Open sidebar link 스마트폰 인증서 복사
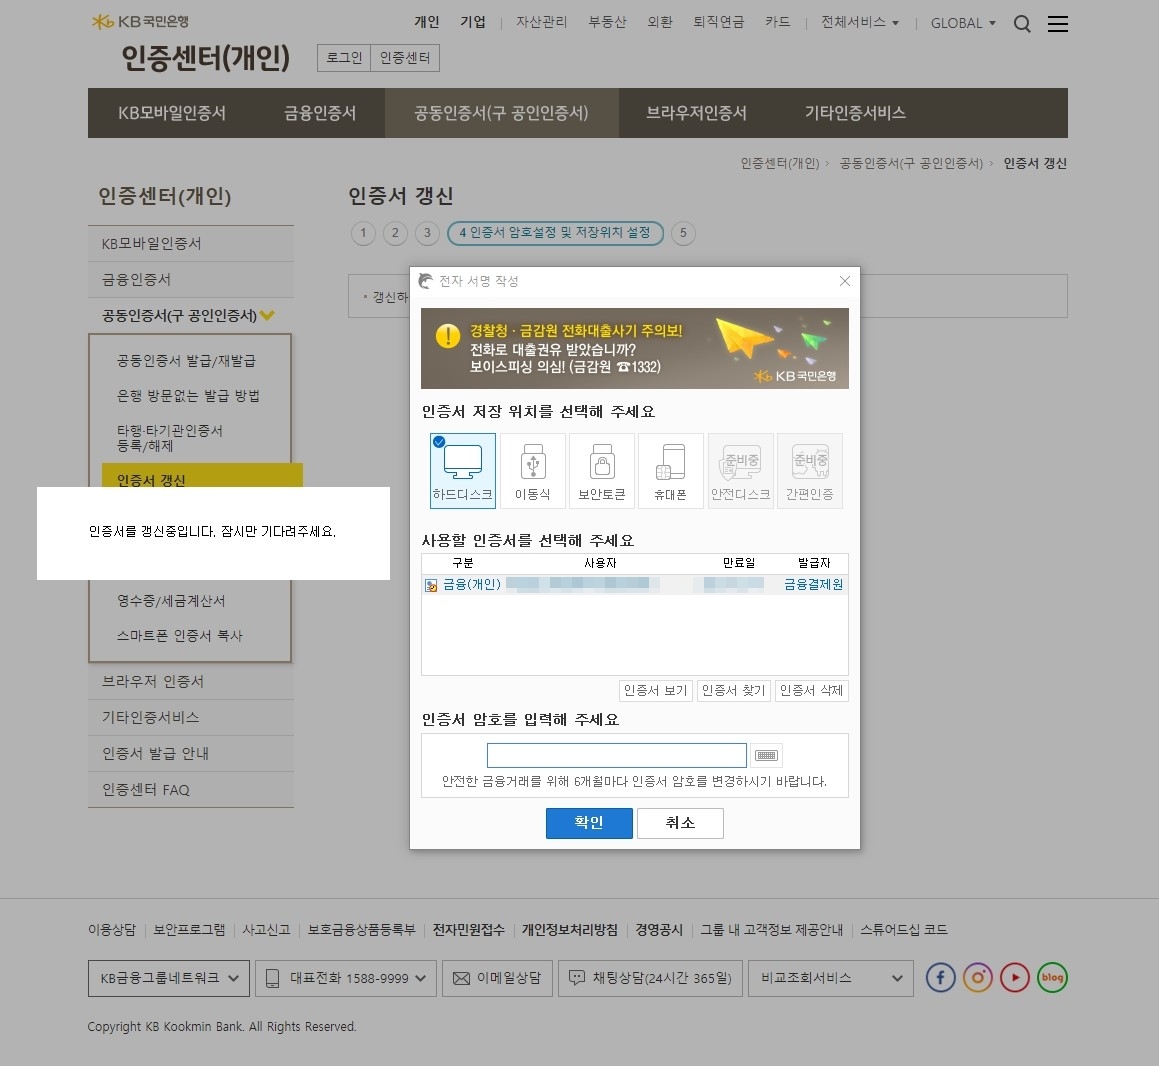The width and height of the screenshot is (1159, 1066). (x=180, y=636)
